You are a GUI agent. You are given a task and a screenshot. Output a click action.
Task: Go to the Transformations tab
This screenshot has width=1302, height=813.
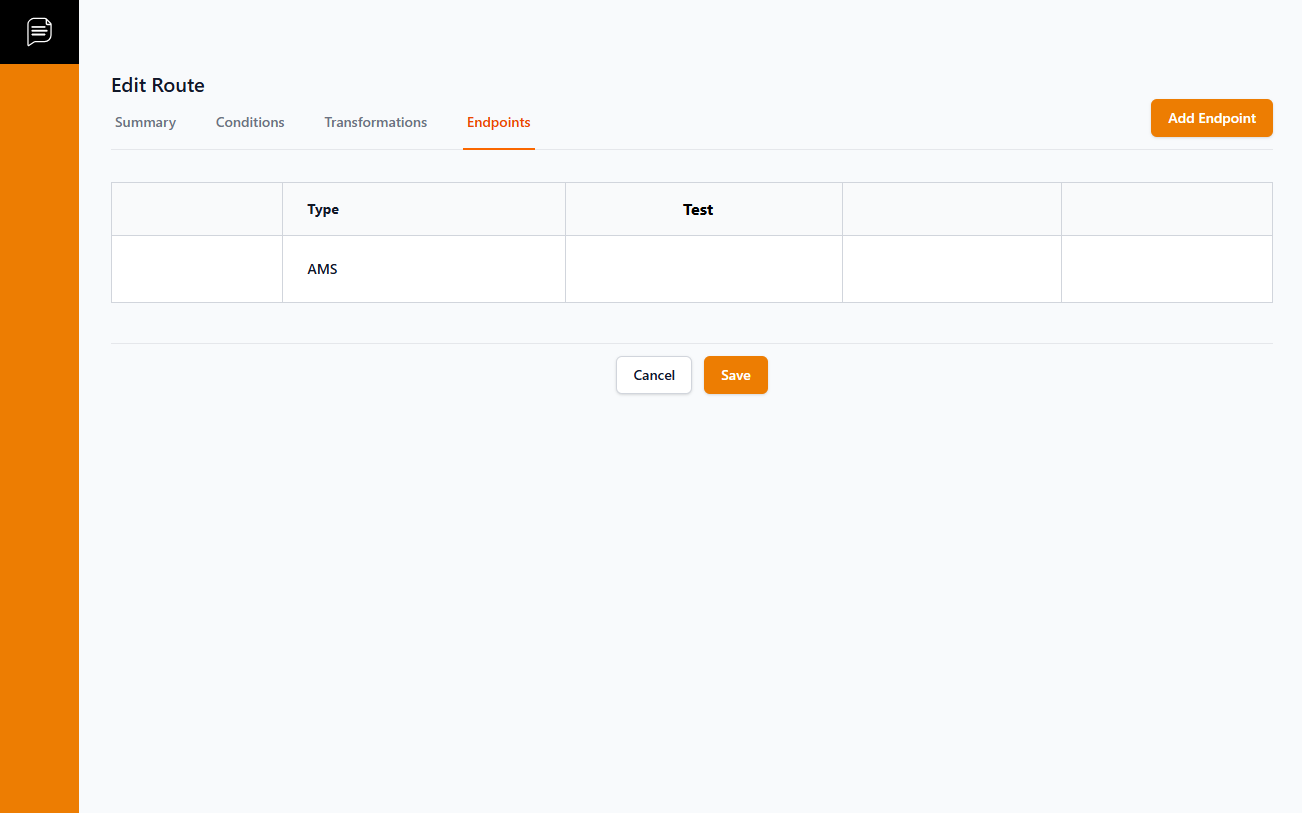point(375,122)
